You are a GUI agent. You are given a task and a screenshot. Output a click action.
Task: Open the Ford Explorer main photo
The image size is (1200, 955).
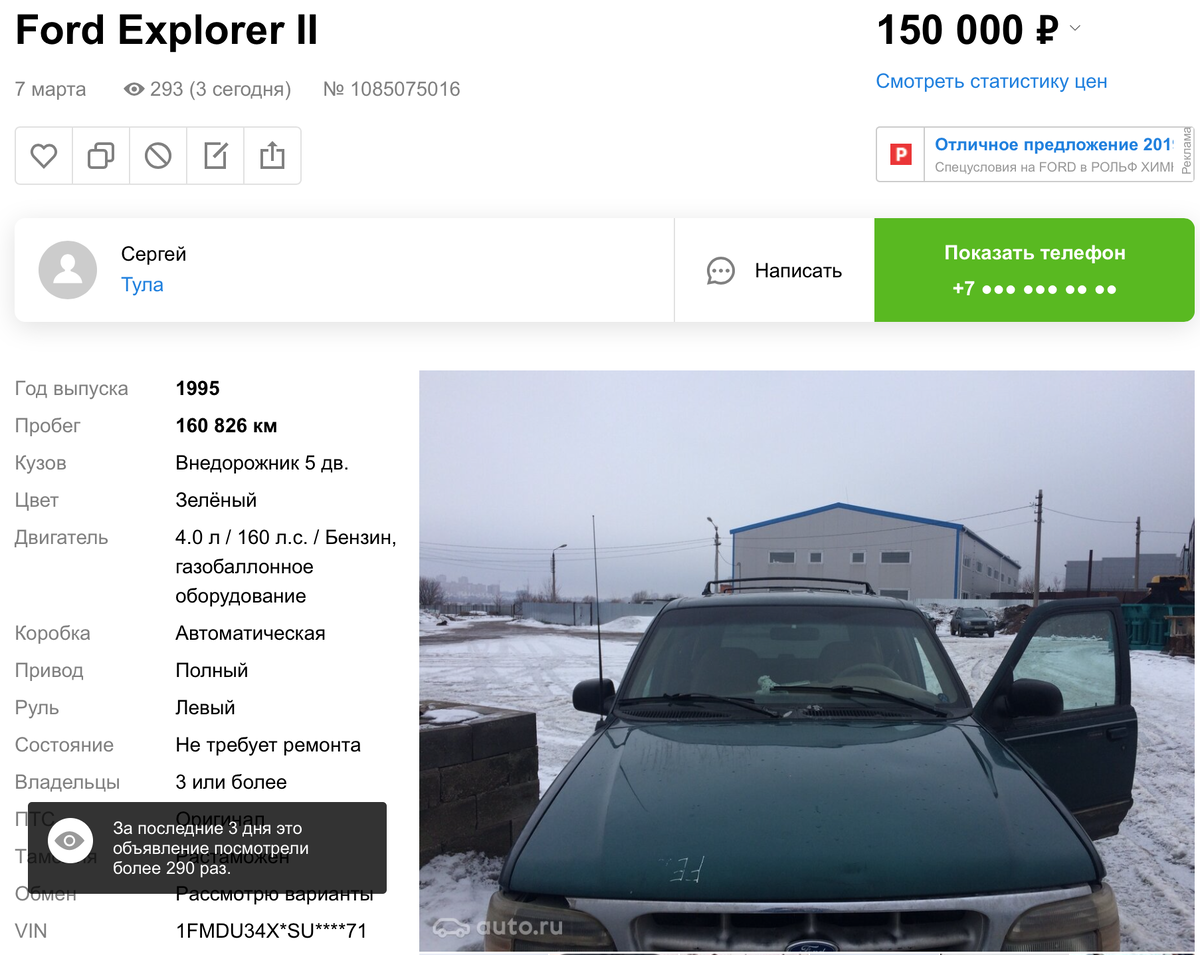tap(808, 661)
